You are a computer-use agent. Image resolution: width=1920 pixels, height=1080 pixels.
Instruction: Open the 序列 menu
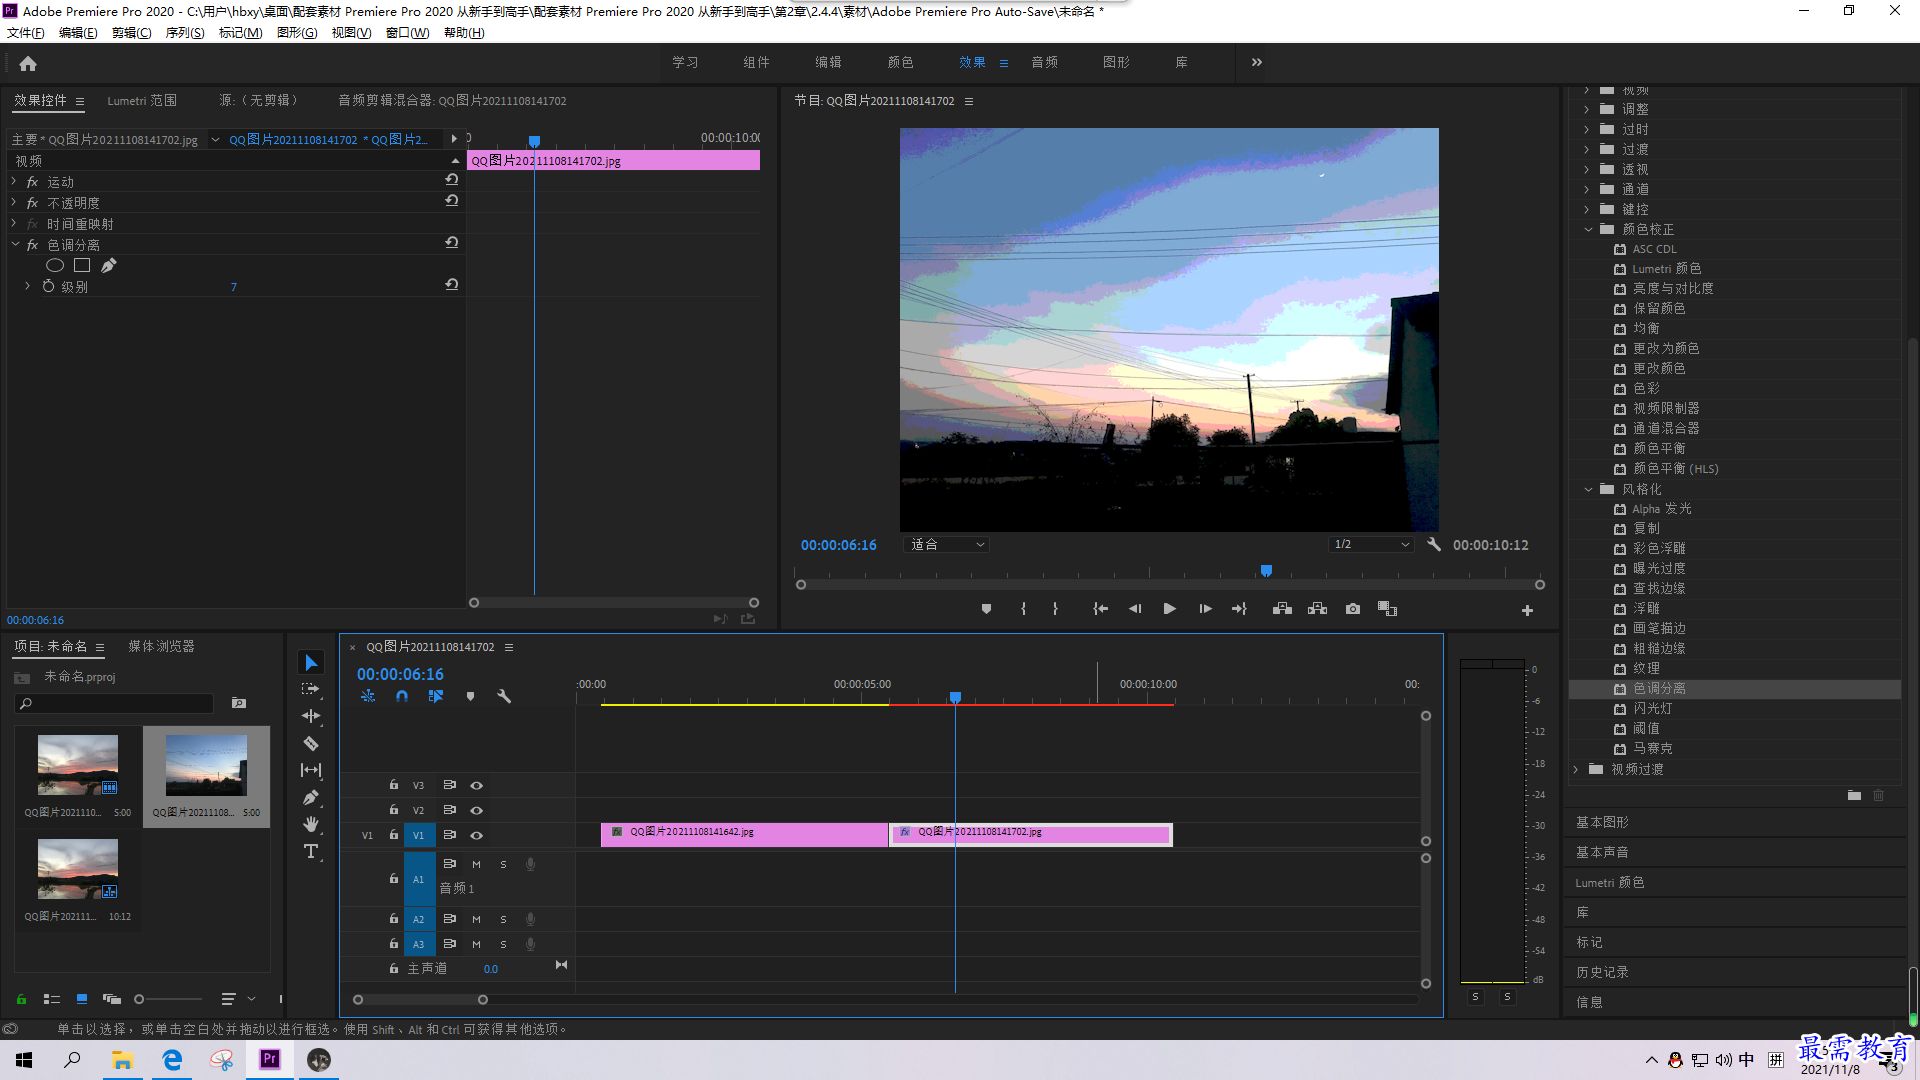pyautogui.click(x=184, y=33)
